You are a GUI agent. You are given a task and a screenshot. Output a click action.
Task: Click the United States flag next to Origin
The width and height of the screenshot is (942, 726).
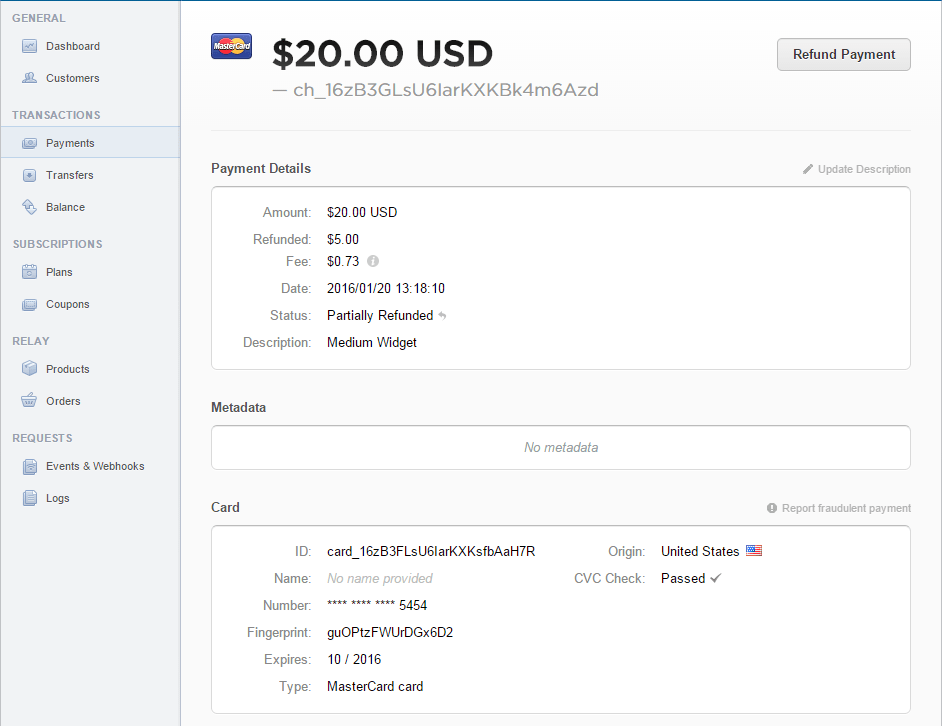(x=754, y=550)
